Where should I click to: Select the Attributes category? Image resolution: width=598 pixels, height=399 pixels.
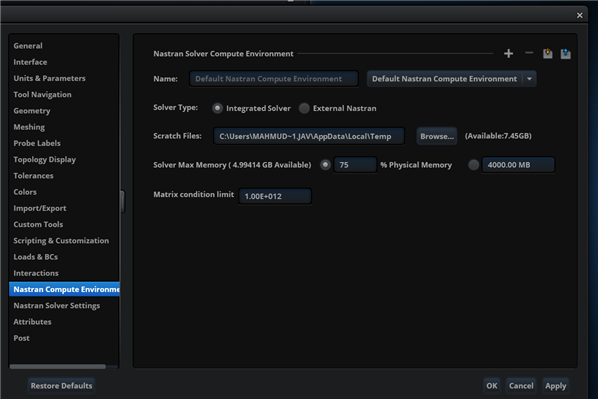(32, 322)
